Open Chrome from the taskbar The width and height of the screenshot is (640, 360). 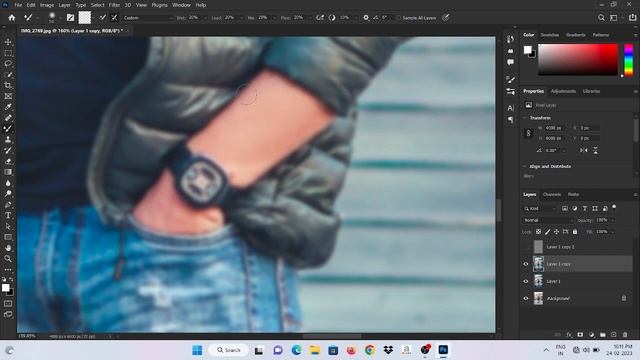click(370, 350)
